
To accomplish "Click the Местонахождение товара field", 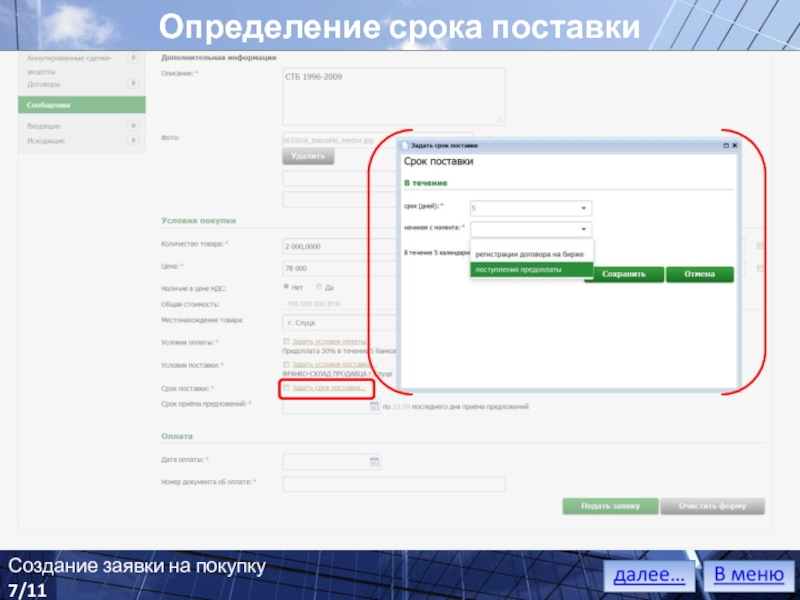I will tap(339, 322).
